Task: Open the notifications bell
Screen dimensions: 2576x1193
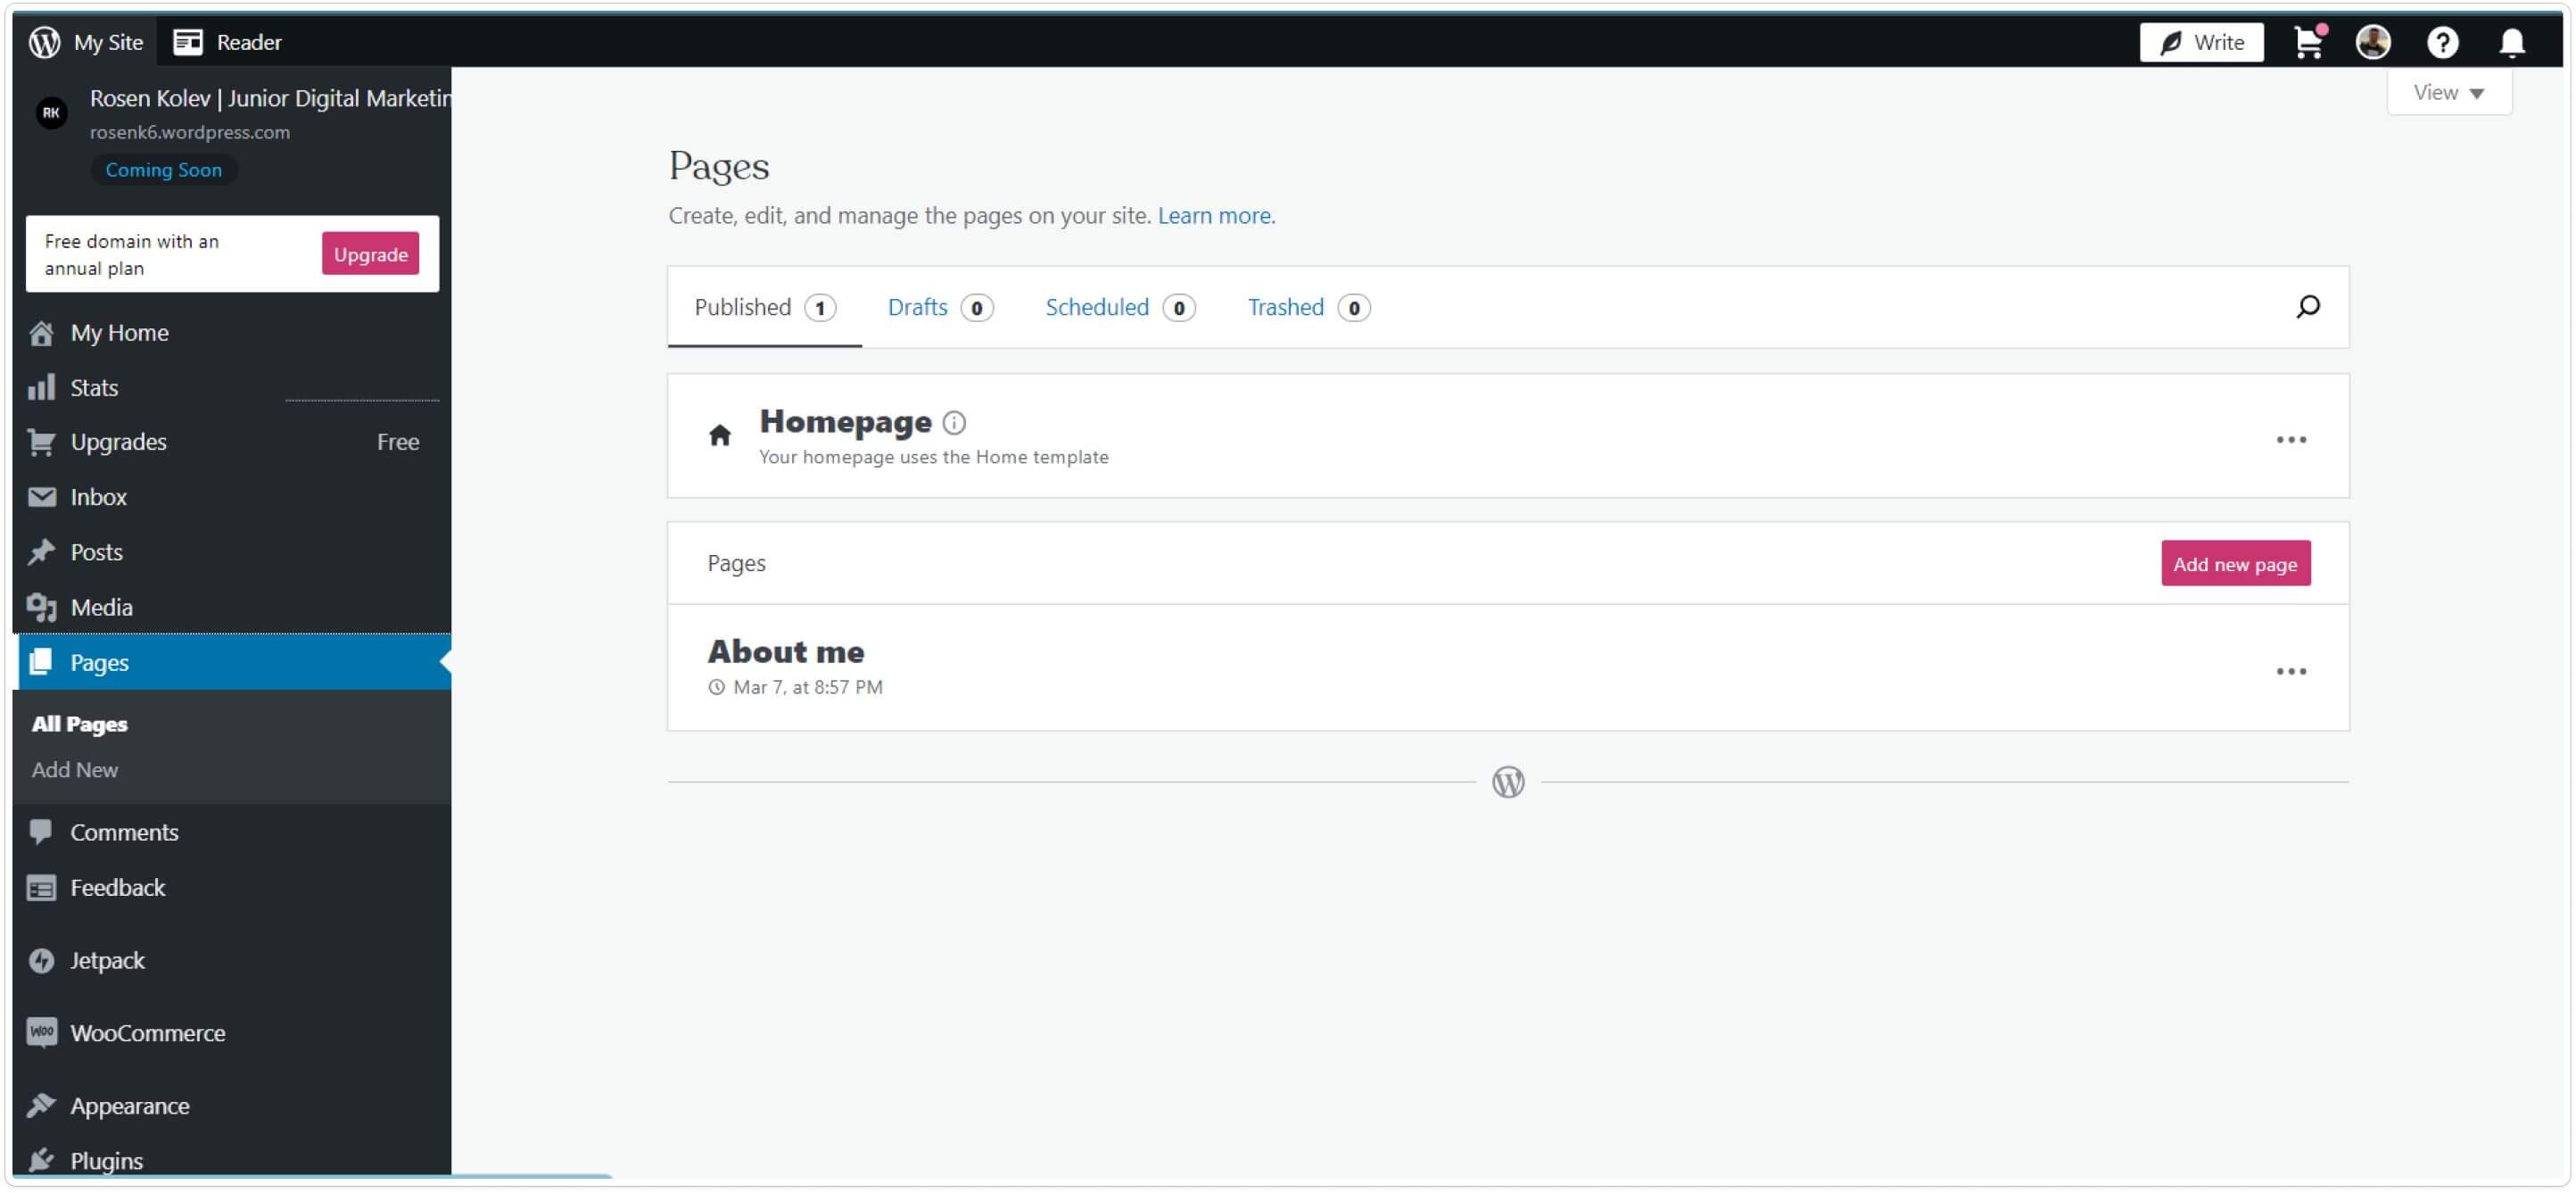Action: pos(2512,42)
